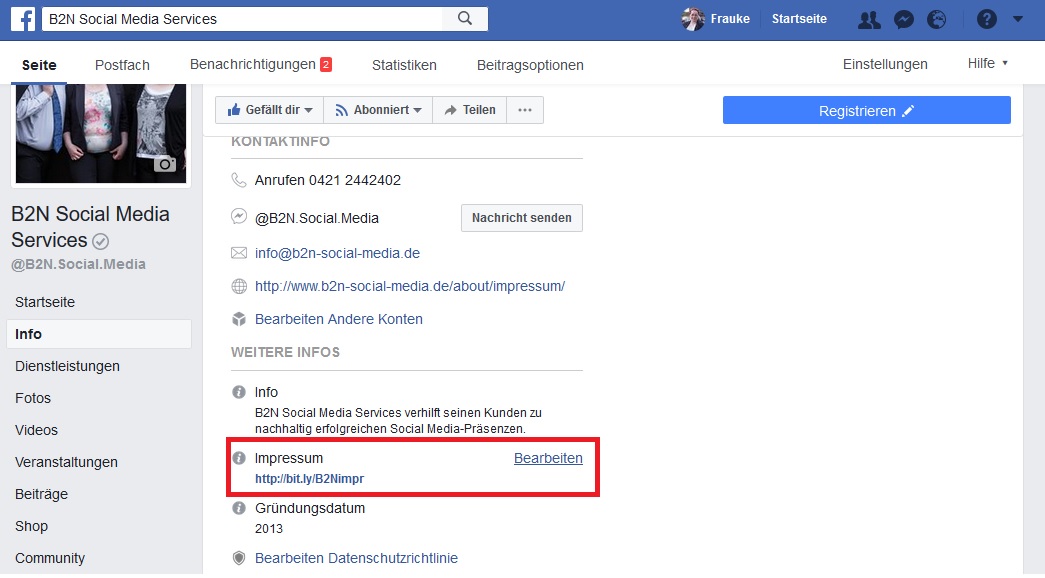Click the Facebook logo icon

coord(23,19)
